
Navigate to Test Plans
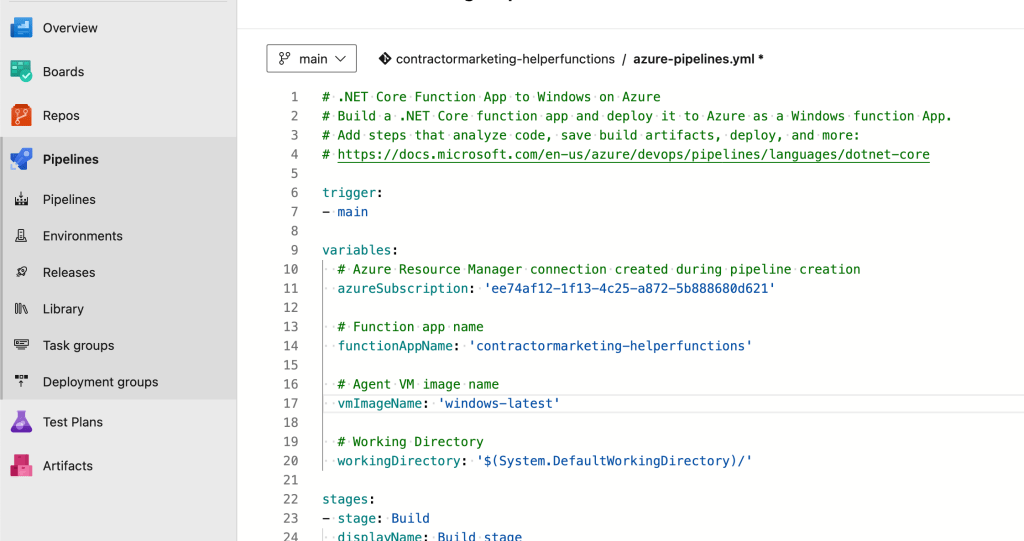click(x=72, y=422)
